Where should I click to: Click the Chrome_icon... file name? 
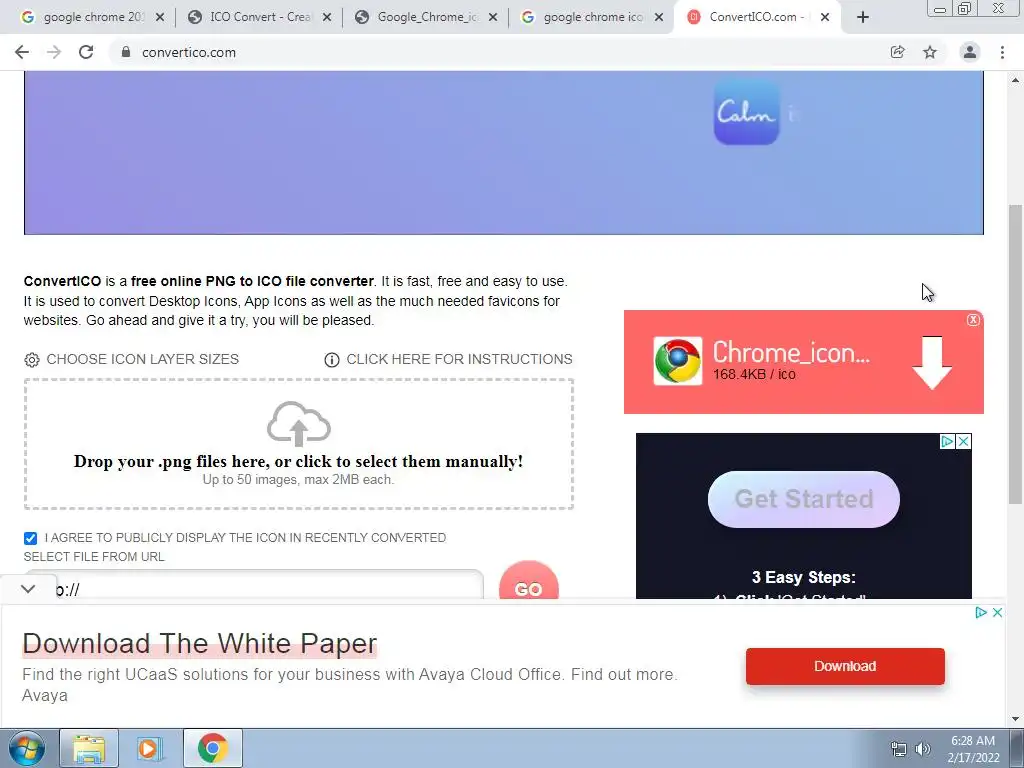point(791,353)
